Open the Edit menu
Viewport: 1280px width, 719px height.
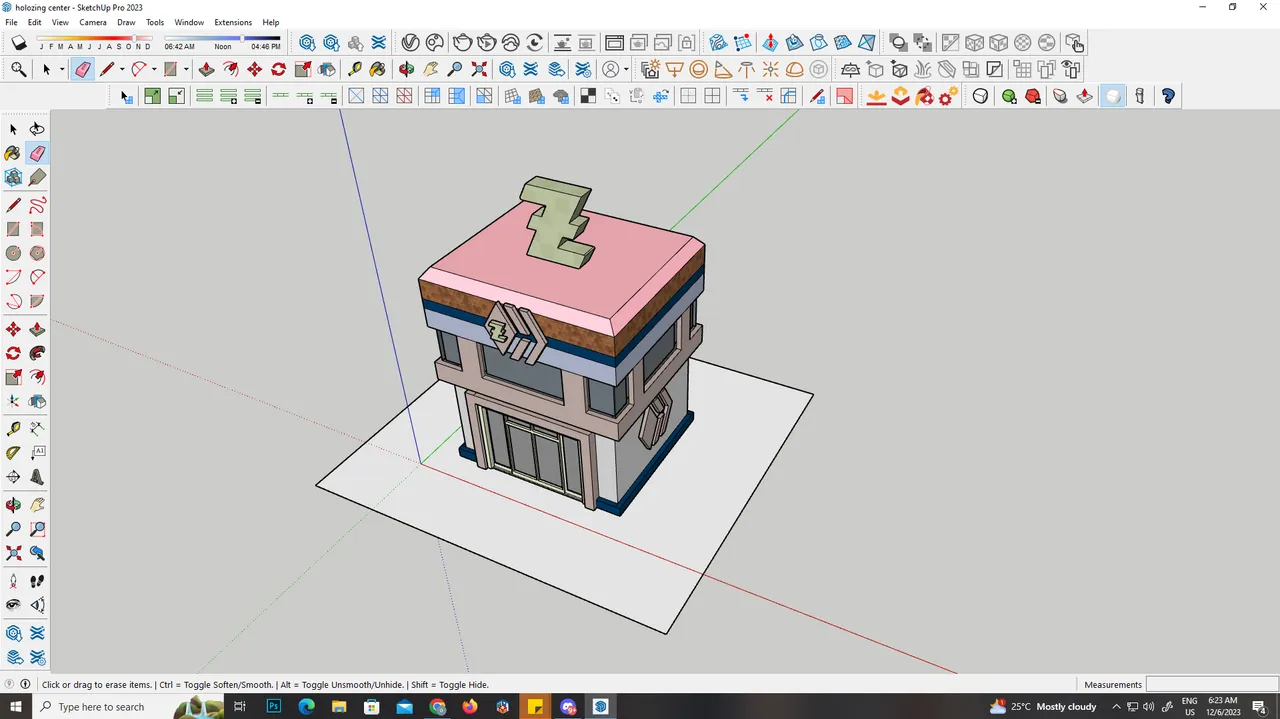(x=35, y=22)
